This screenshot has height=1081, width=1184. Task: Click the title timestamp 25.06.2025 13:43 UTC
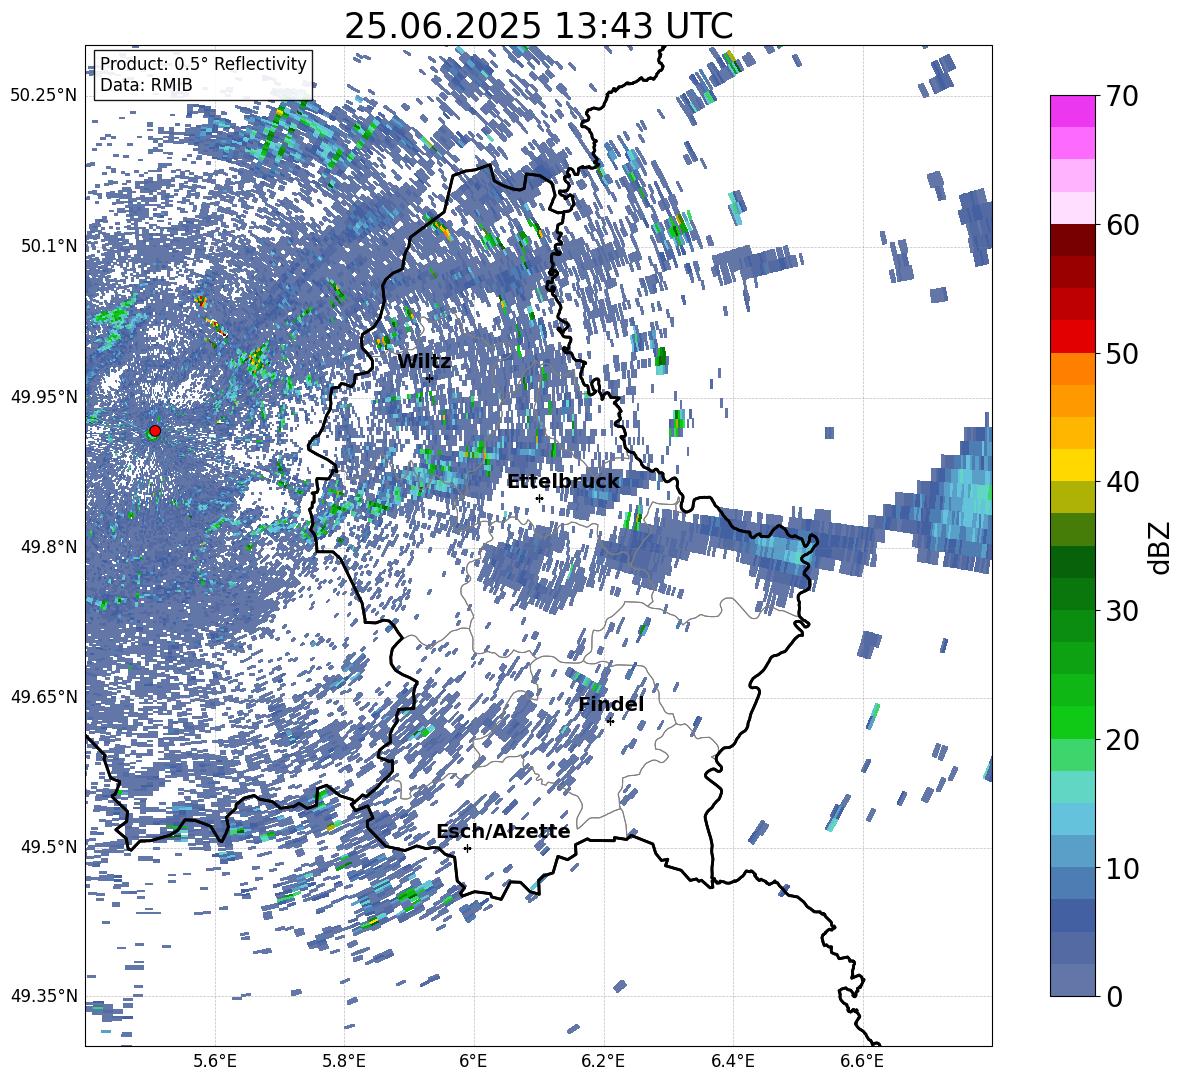(538, 26)
